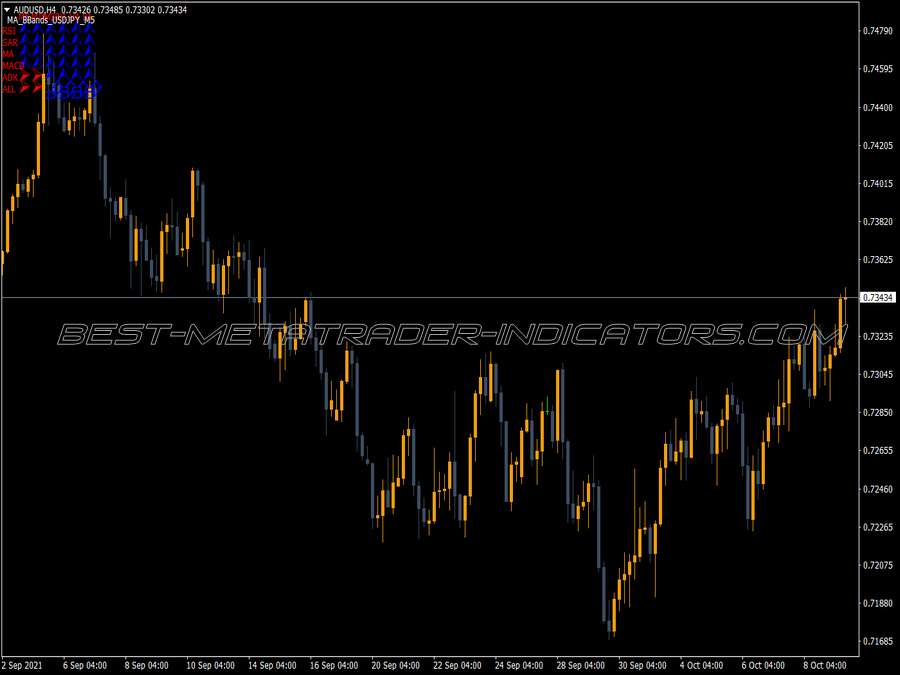Click the 14 Sep 04:00 time label

(x=272, y=665)
